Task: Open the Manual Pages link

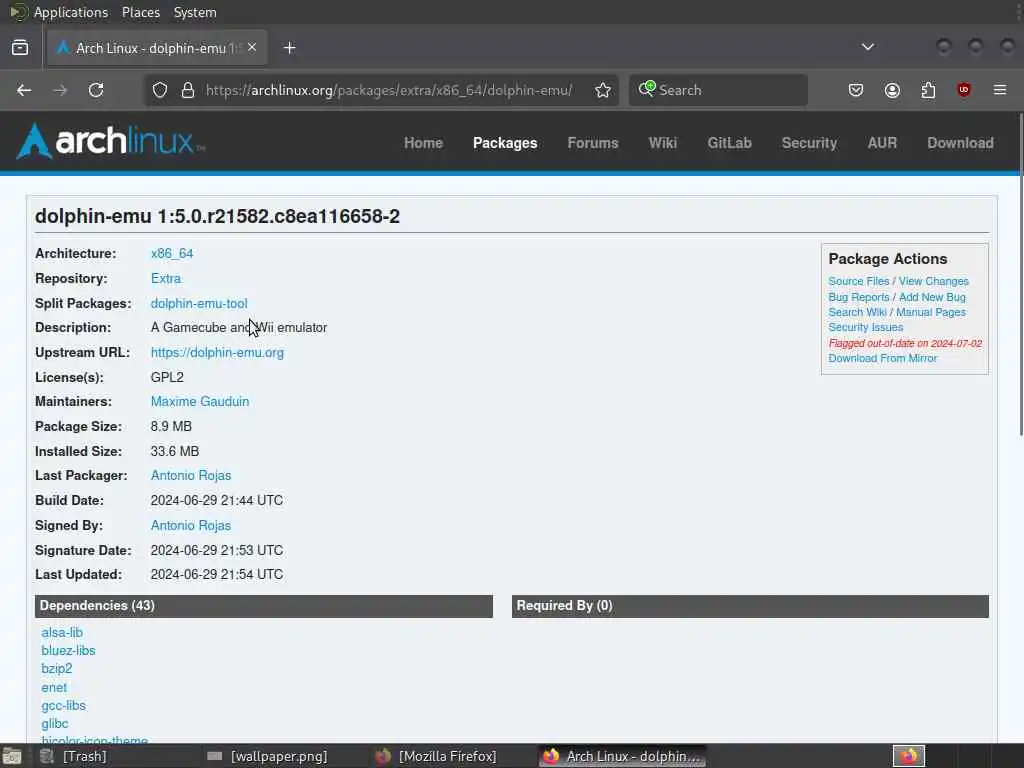Action: pyautogui.click(x=931, y=312)
